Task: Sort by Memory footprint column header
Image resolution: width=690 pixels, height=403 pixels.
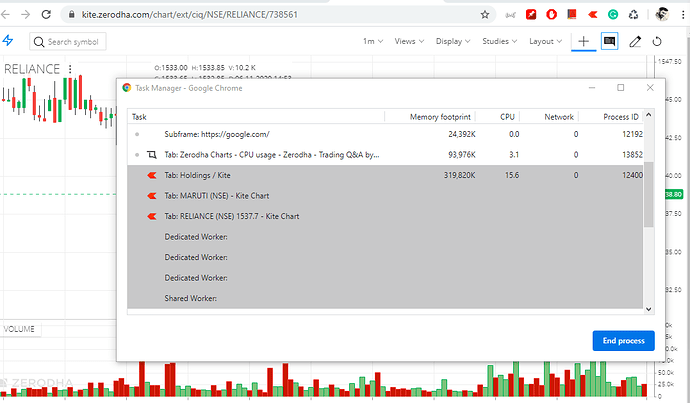Action: pyautogui.click(x=442, y=117)
